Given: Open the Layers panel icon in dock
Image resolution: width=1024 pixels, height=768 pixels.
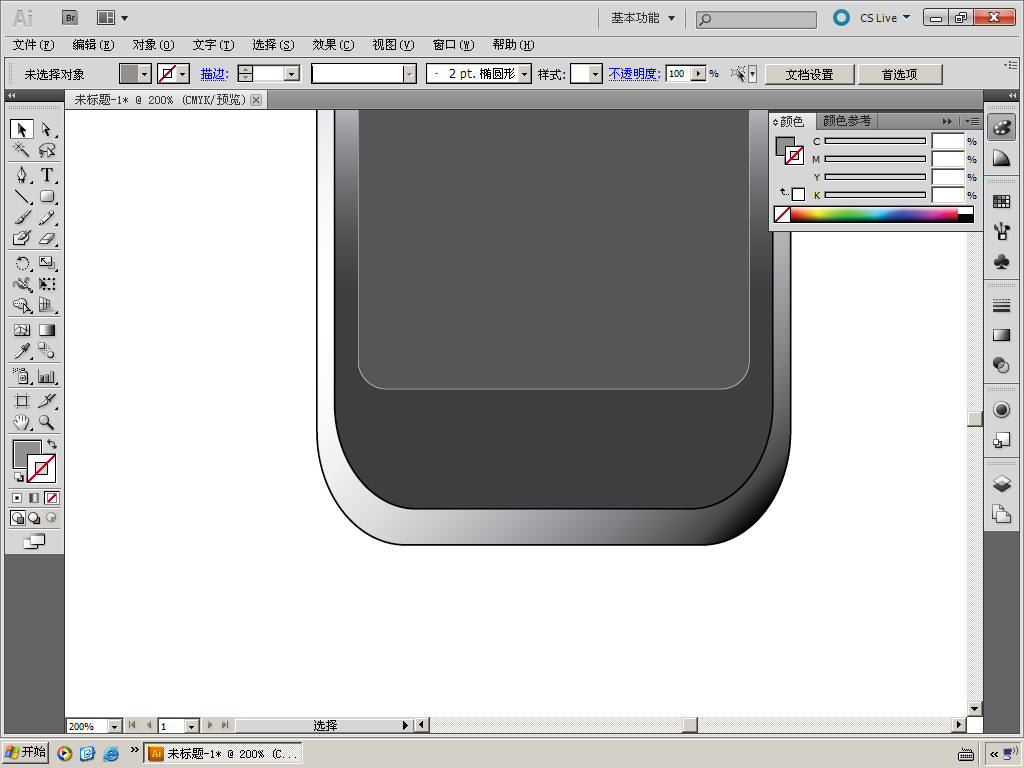Looking at the screenshot, I should pos(1001,485).
